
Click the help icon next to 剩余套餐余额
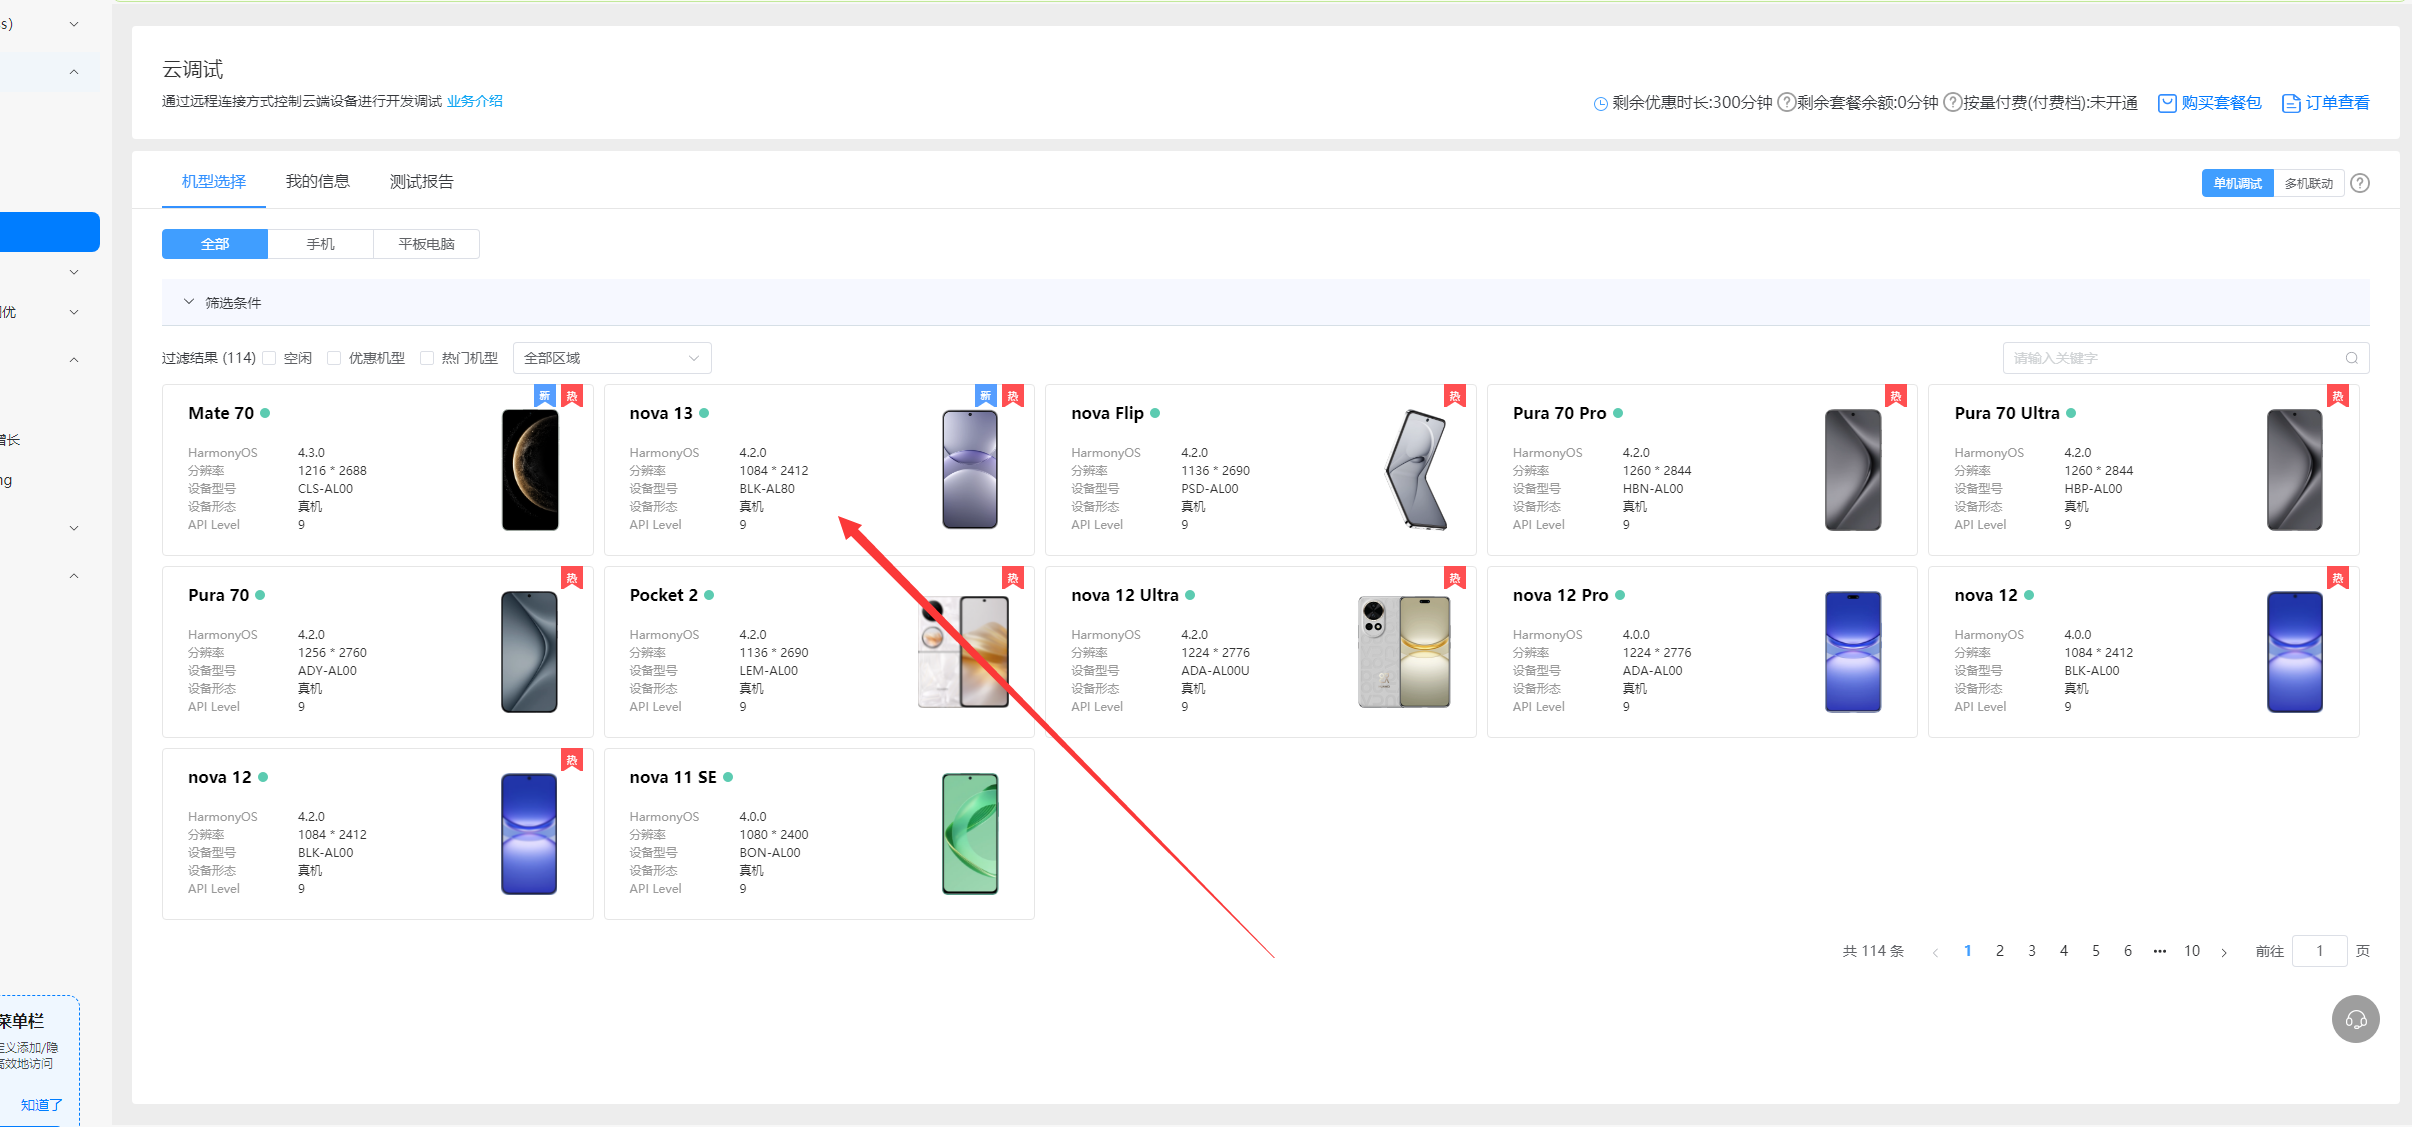tap(1952, 102)
